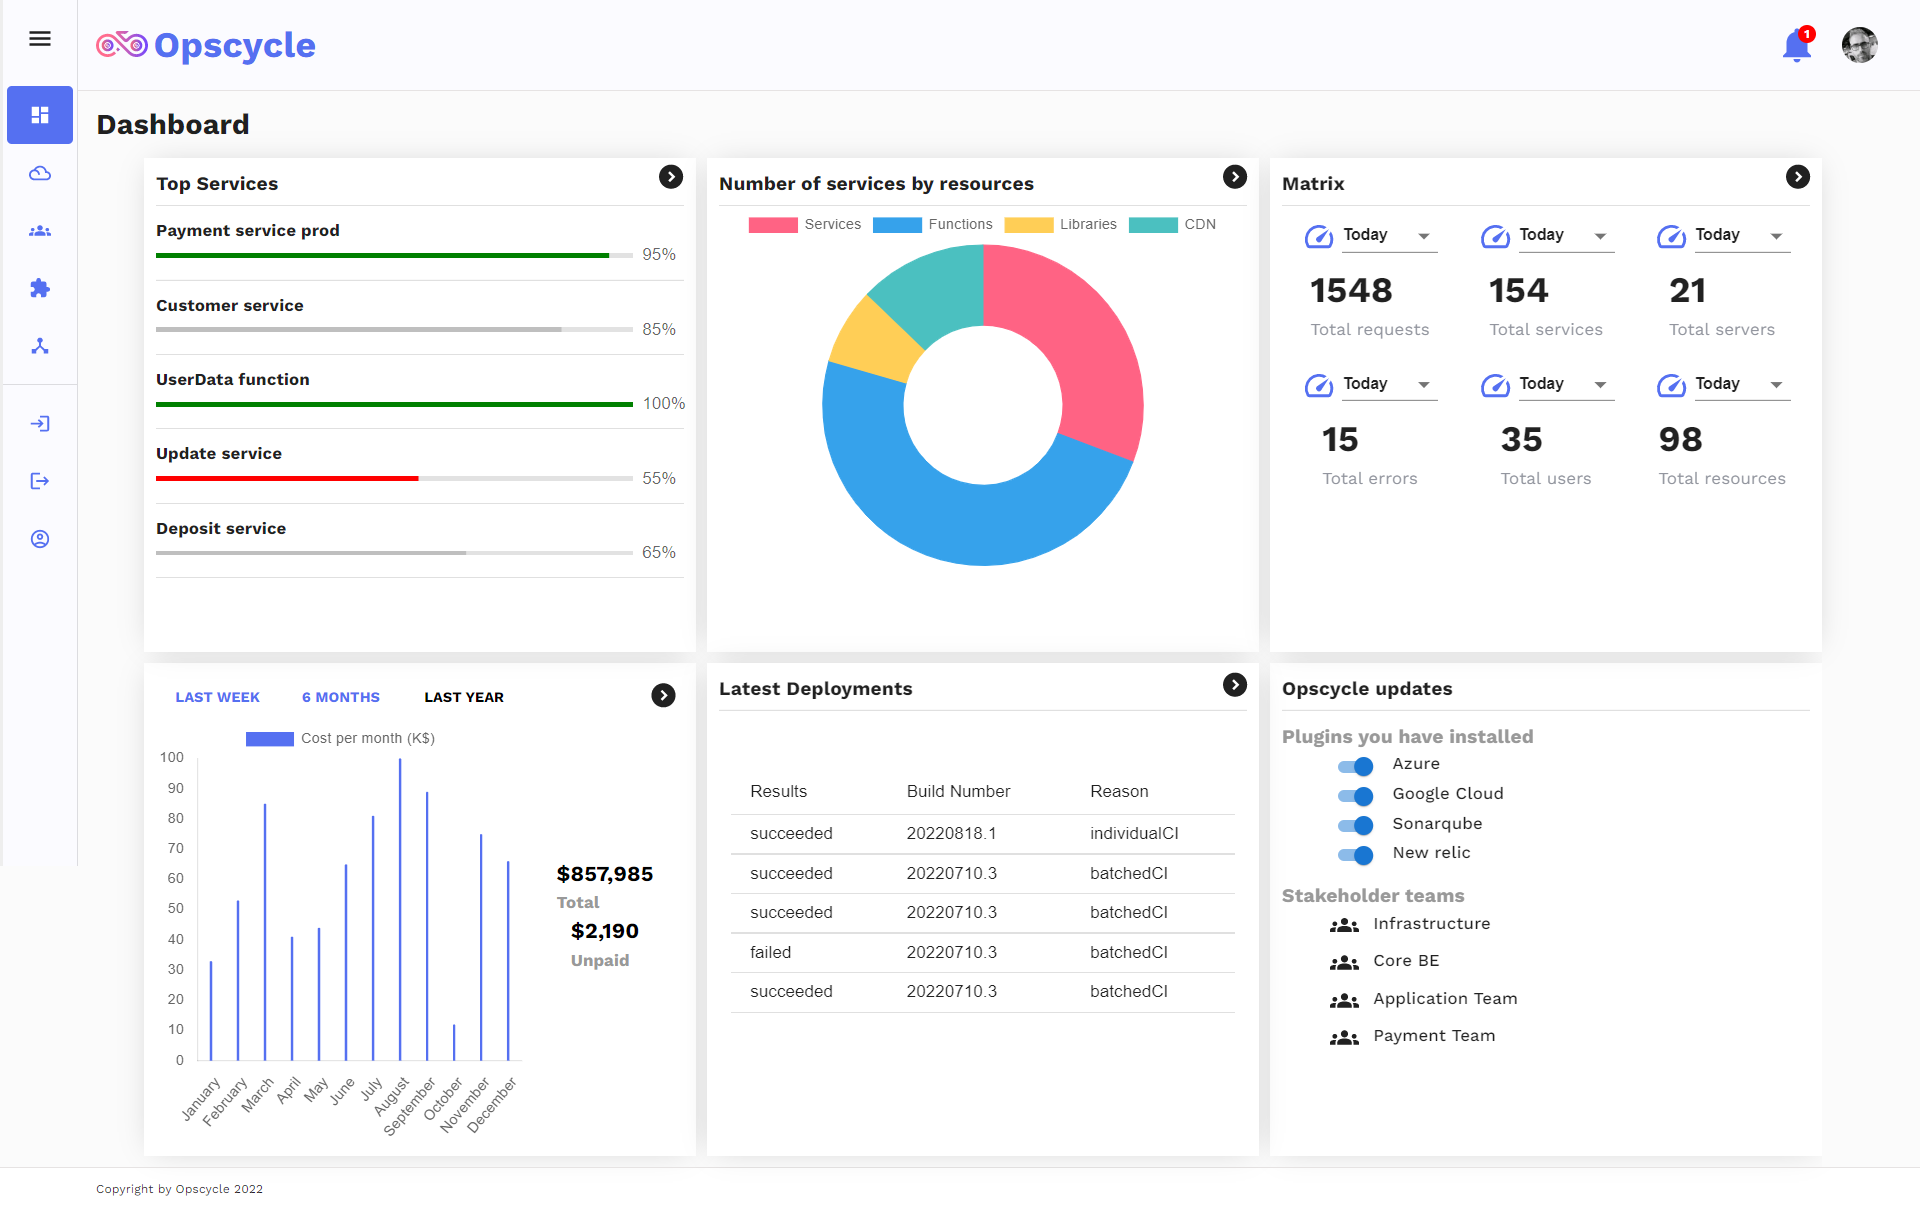Image resolution: width=1920 pixels, height=1208 pixels.
Task: Click gauge icon above Total requests
Action: tap(1319, 237)
